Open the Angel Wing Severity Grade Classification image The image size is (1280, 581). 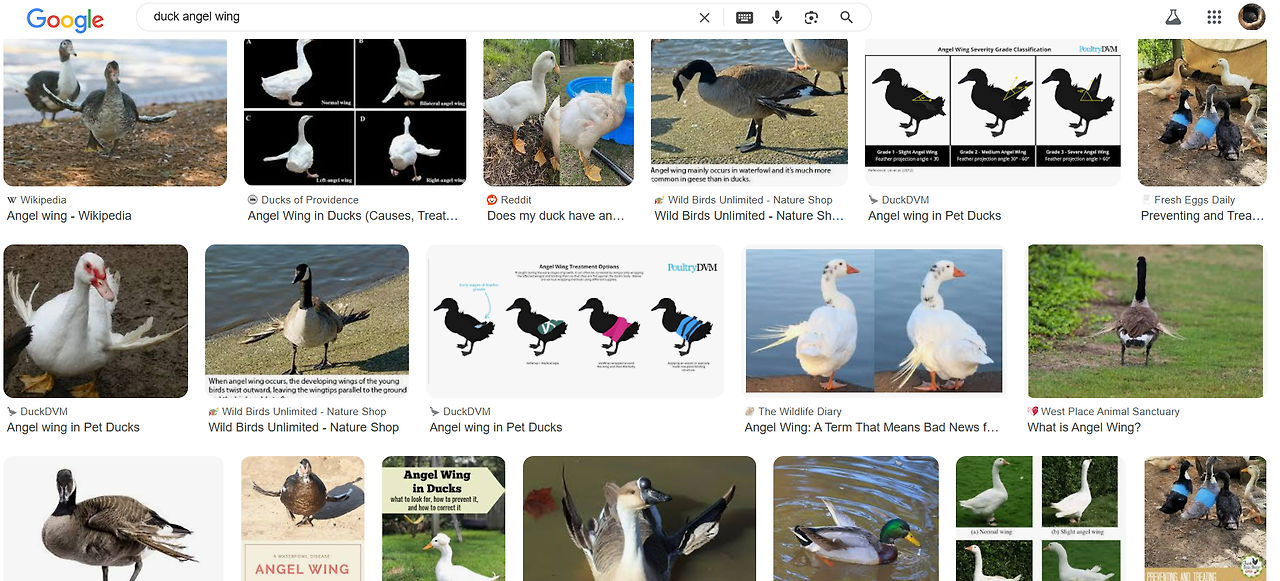click(x=993, y=112)
